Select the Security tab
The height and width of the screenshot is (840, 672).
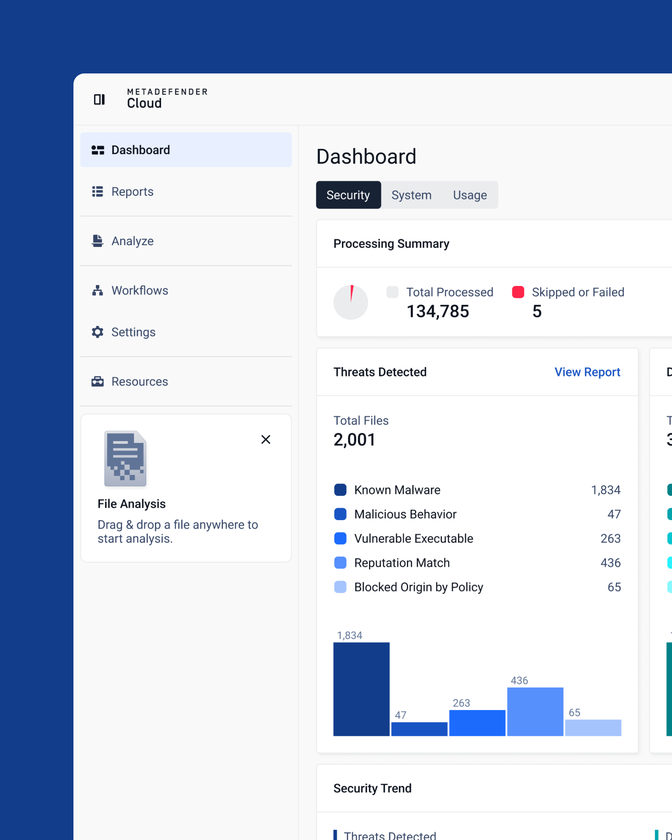(348, 195)
